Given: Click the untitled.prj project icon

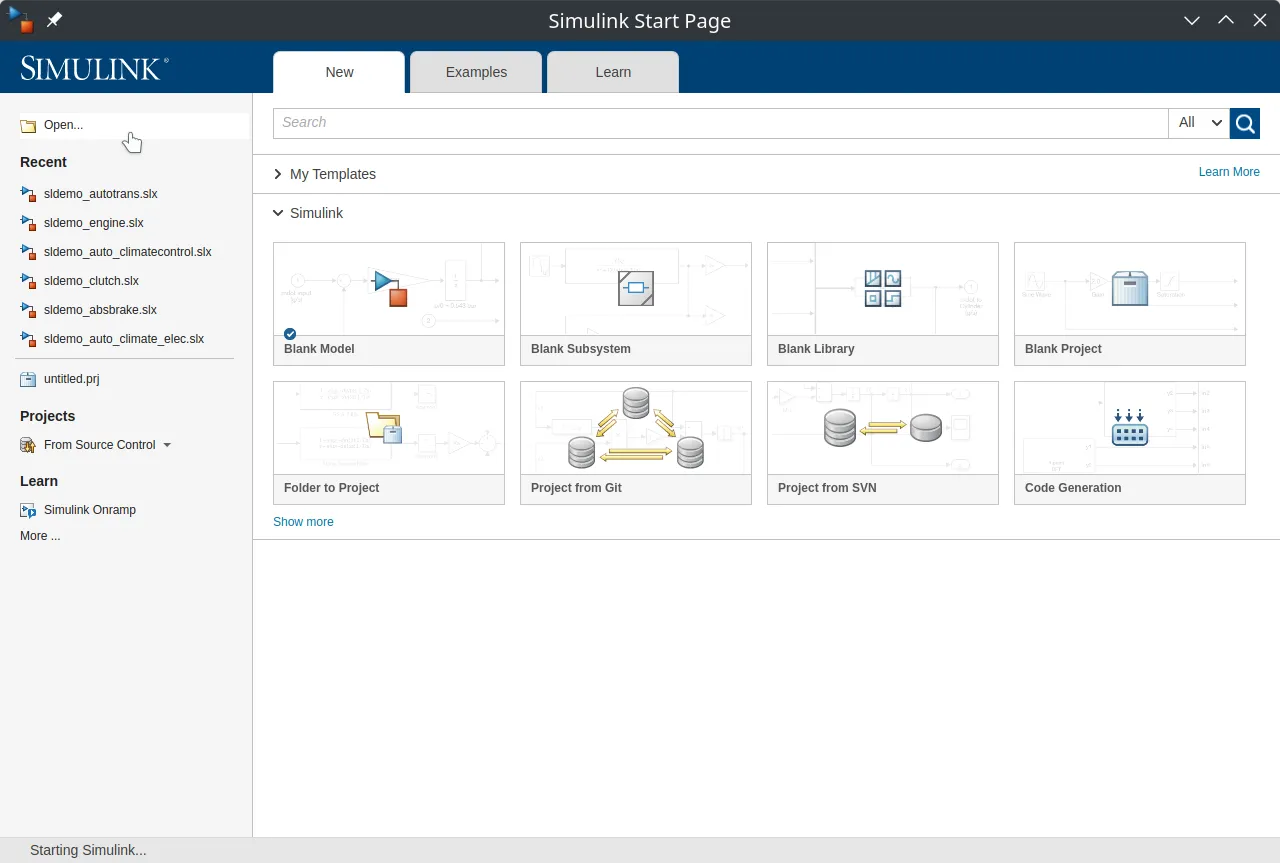Looking at the screenshot, I should [28, 380].
